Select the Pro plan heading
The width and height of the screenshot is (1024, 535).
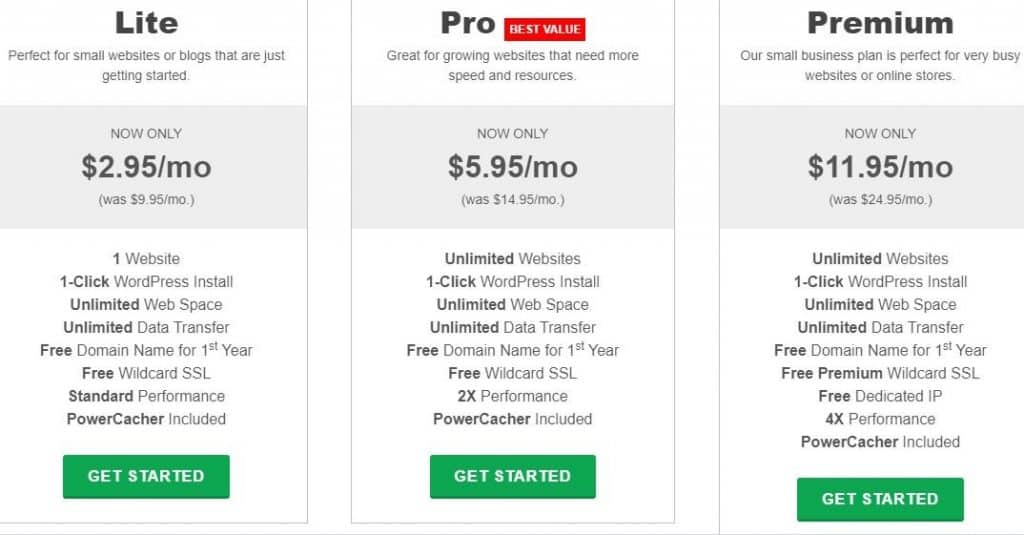point(468,24)
